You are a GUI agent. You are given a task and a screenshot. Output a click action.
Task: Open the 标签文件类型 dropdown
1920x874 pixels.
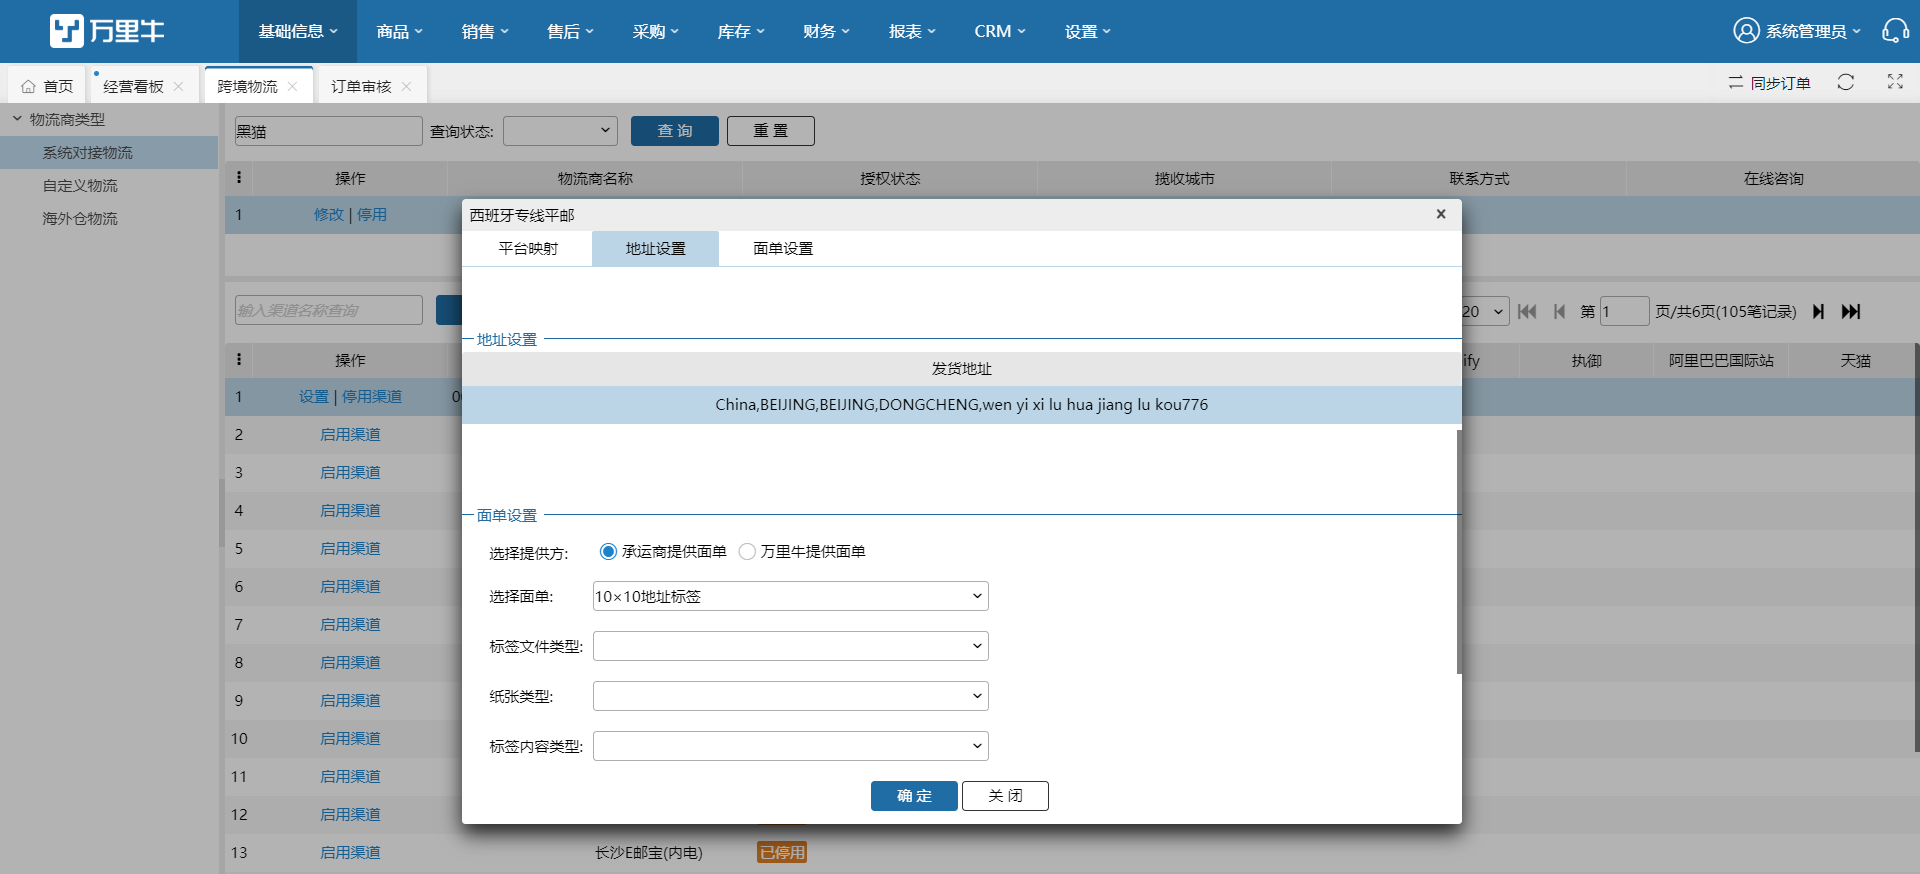pos(791,646)
